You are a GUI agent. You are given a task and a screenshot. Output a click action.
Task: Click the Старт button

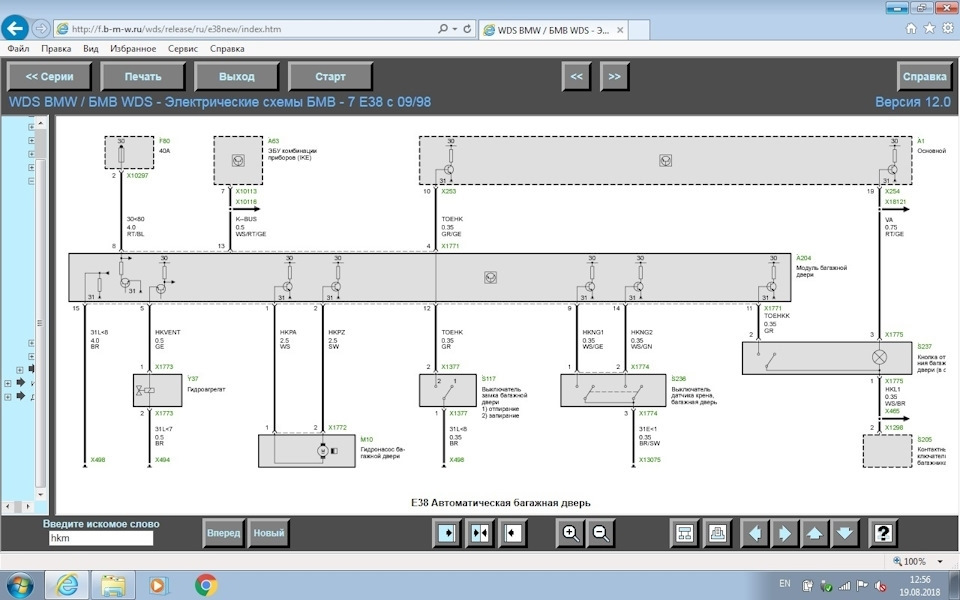[330, 77]
